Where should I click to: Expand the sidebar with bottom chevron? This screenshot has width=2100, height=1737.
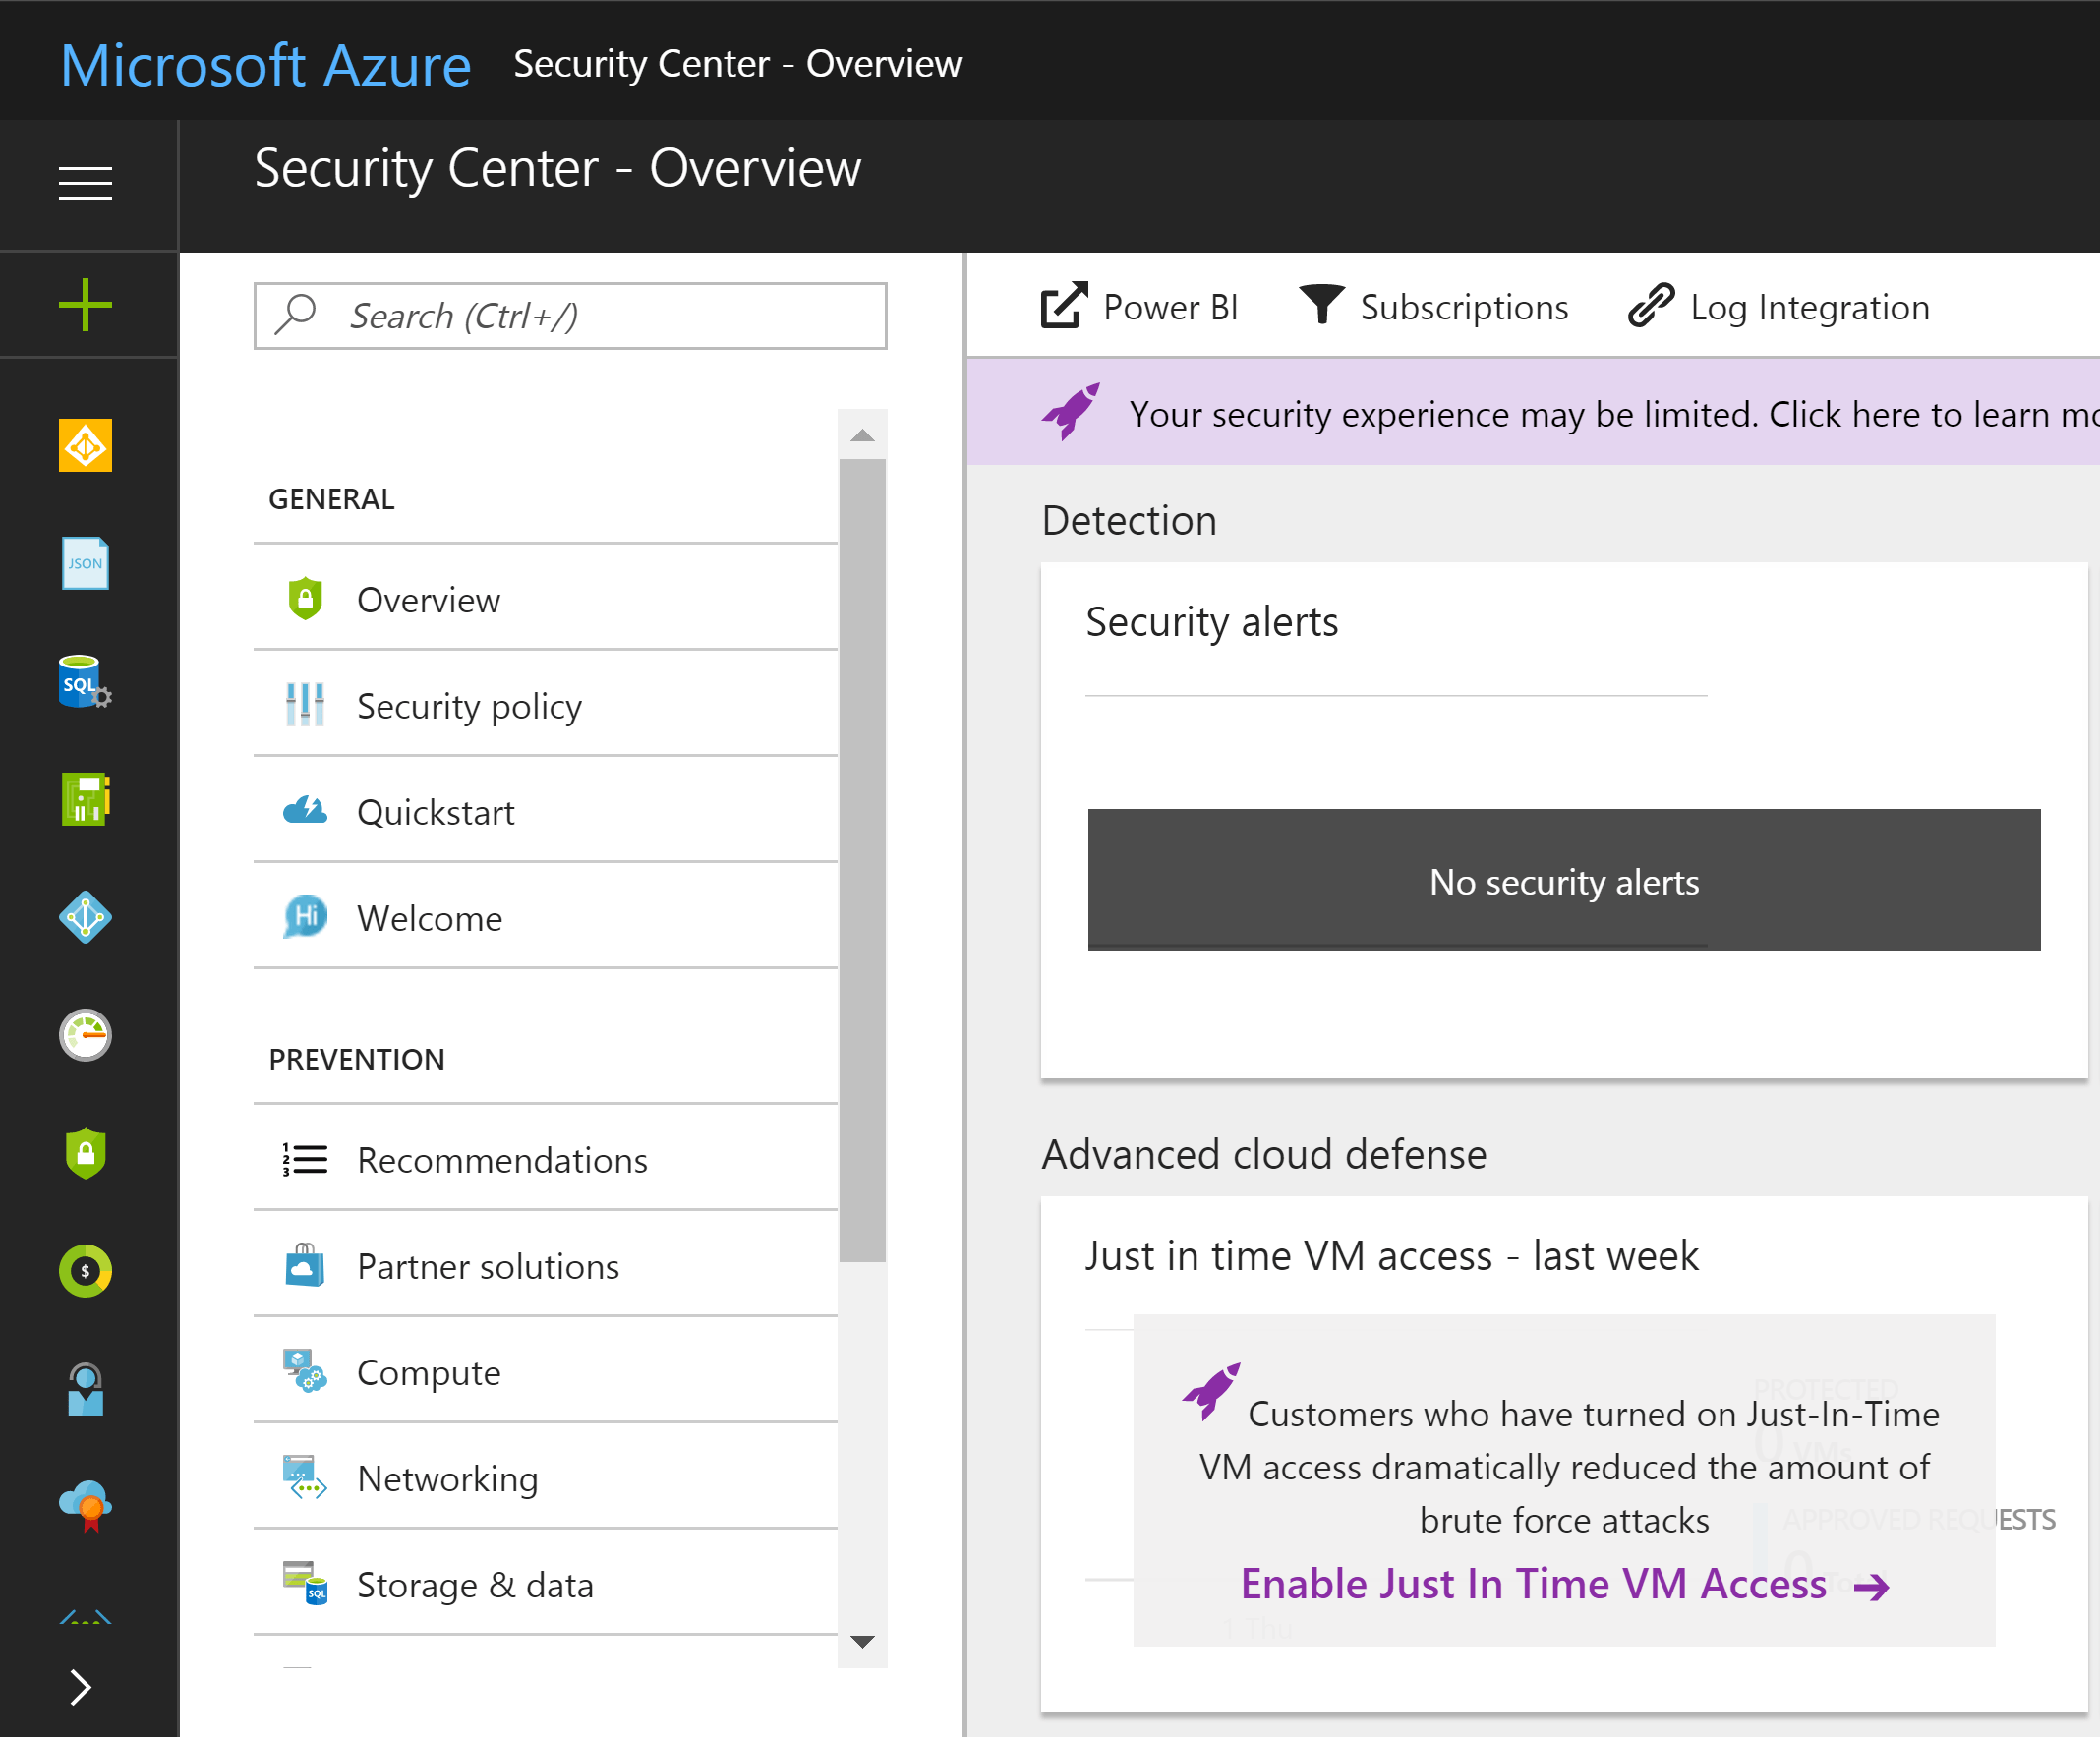pyautogui.click(x=81, y=1687)
